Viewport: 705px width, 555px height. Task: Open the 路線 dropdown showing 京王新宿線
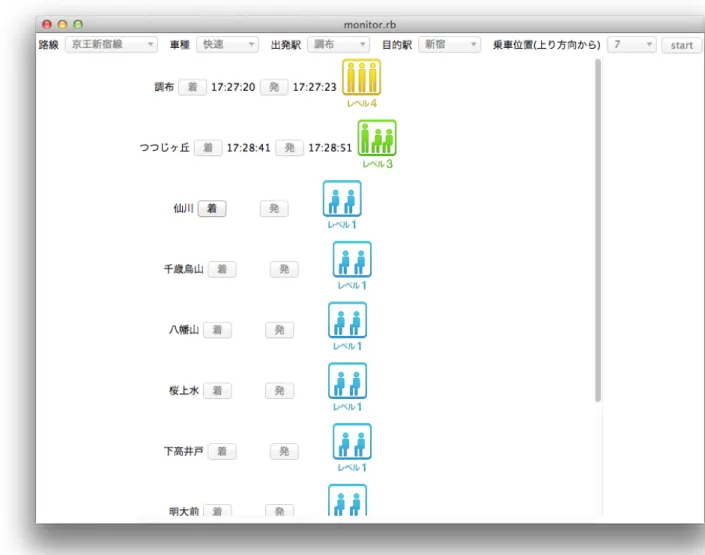[x=111, y=45]
